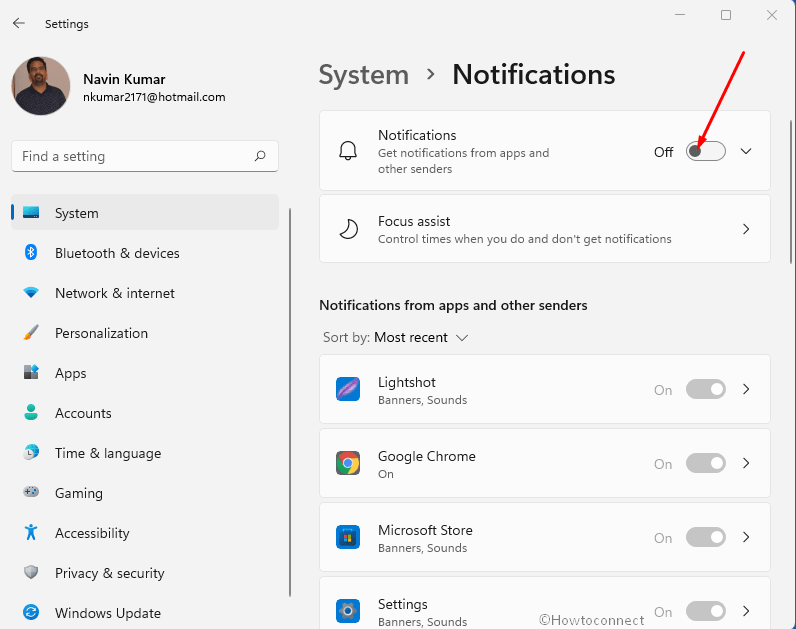Image resolution: width=796 pixels, height=629 pixels.
Task: Open Lightshot notification details chevron
Action: pyautogui.click(x=746, y=389)
